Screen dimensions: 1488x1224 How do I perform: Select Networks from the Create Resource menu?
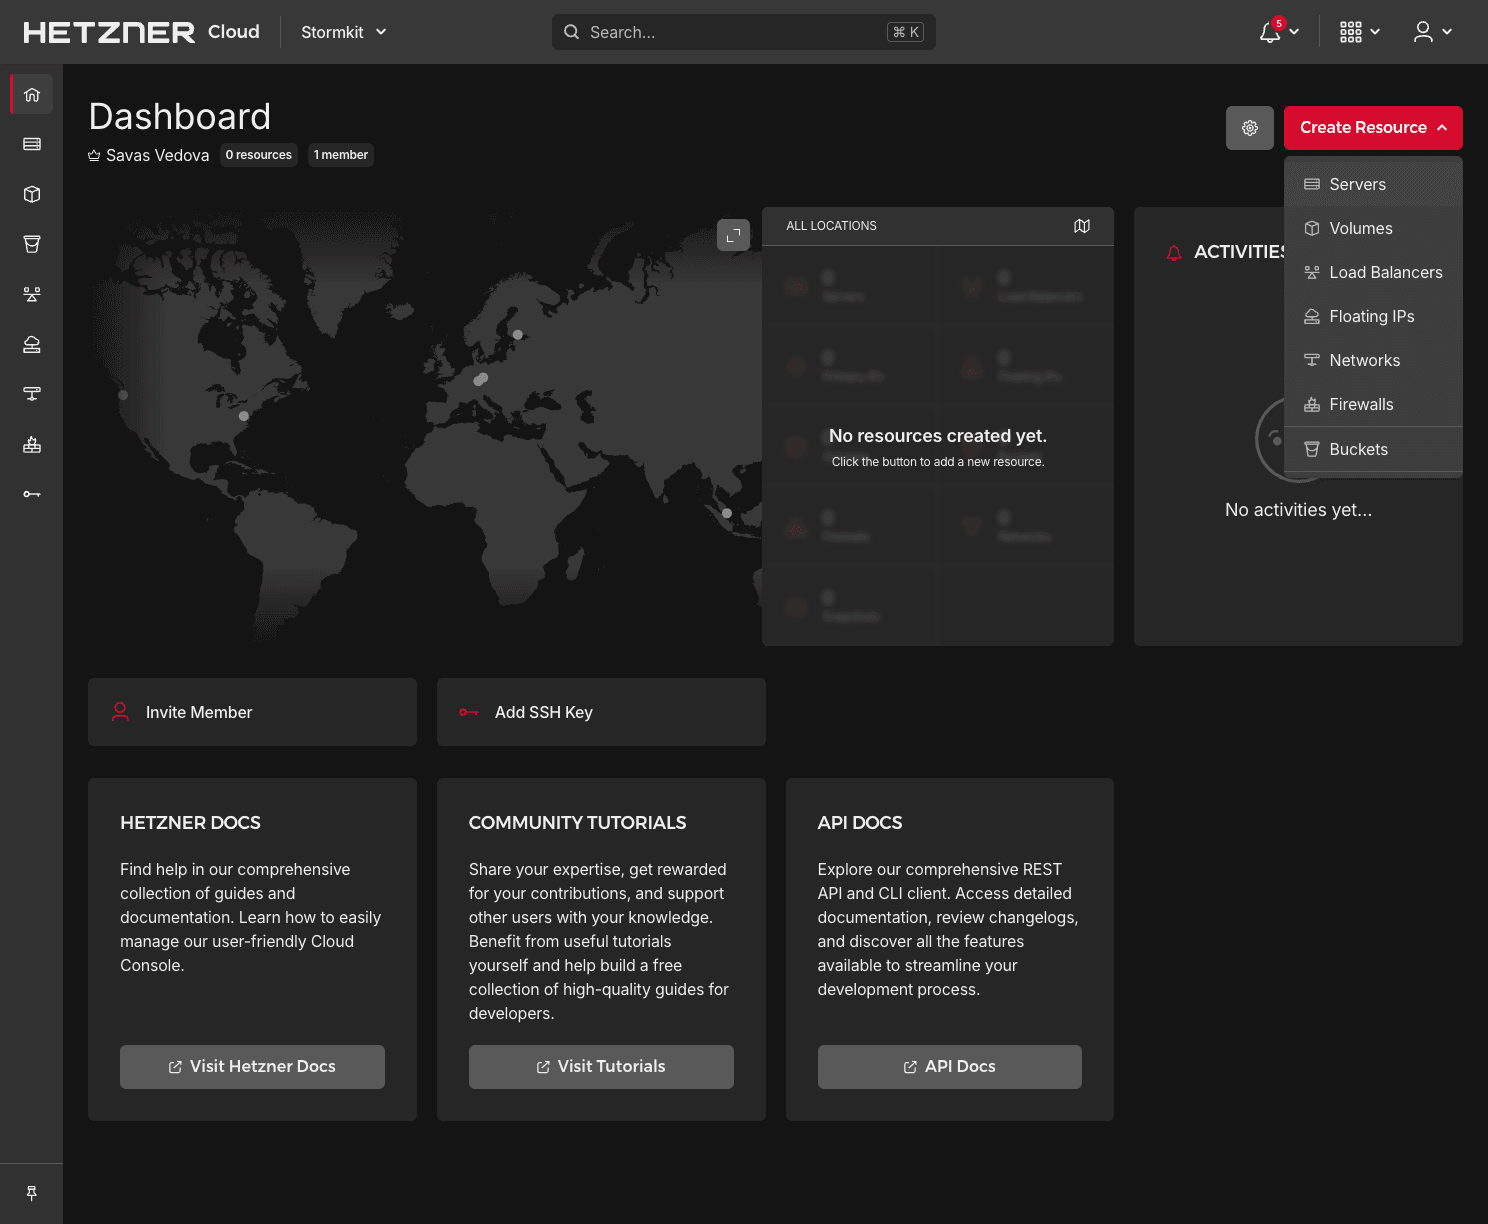(1364, 360)
